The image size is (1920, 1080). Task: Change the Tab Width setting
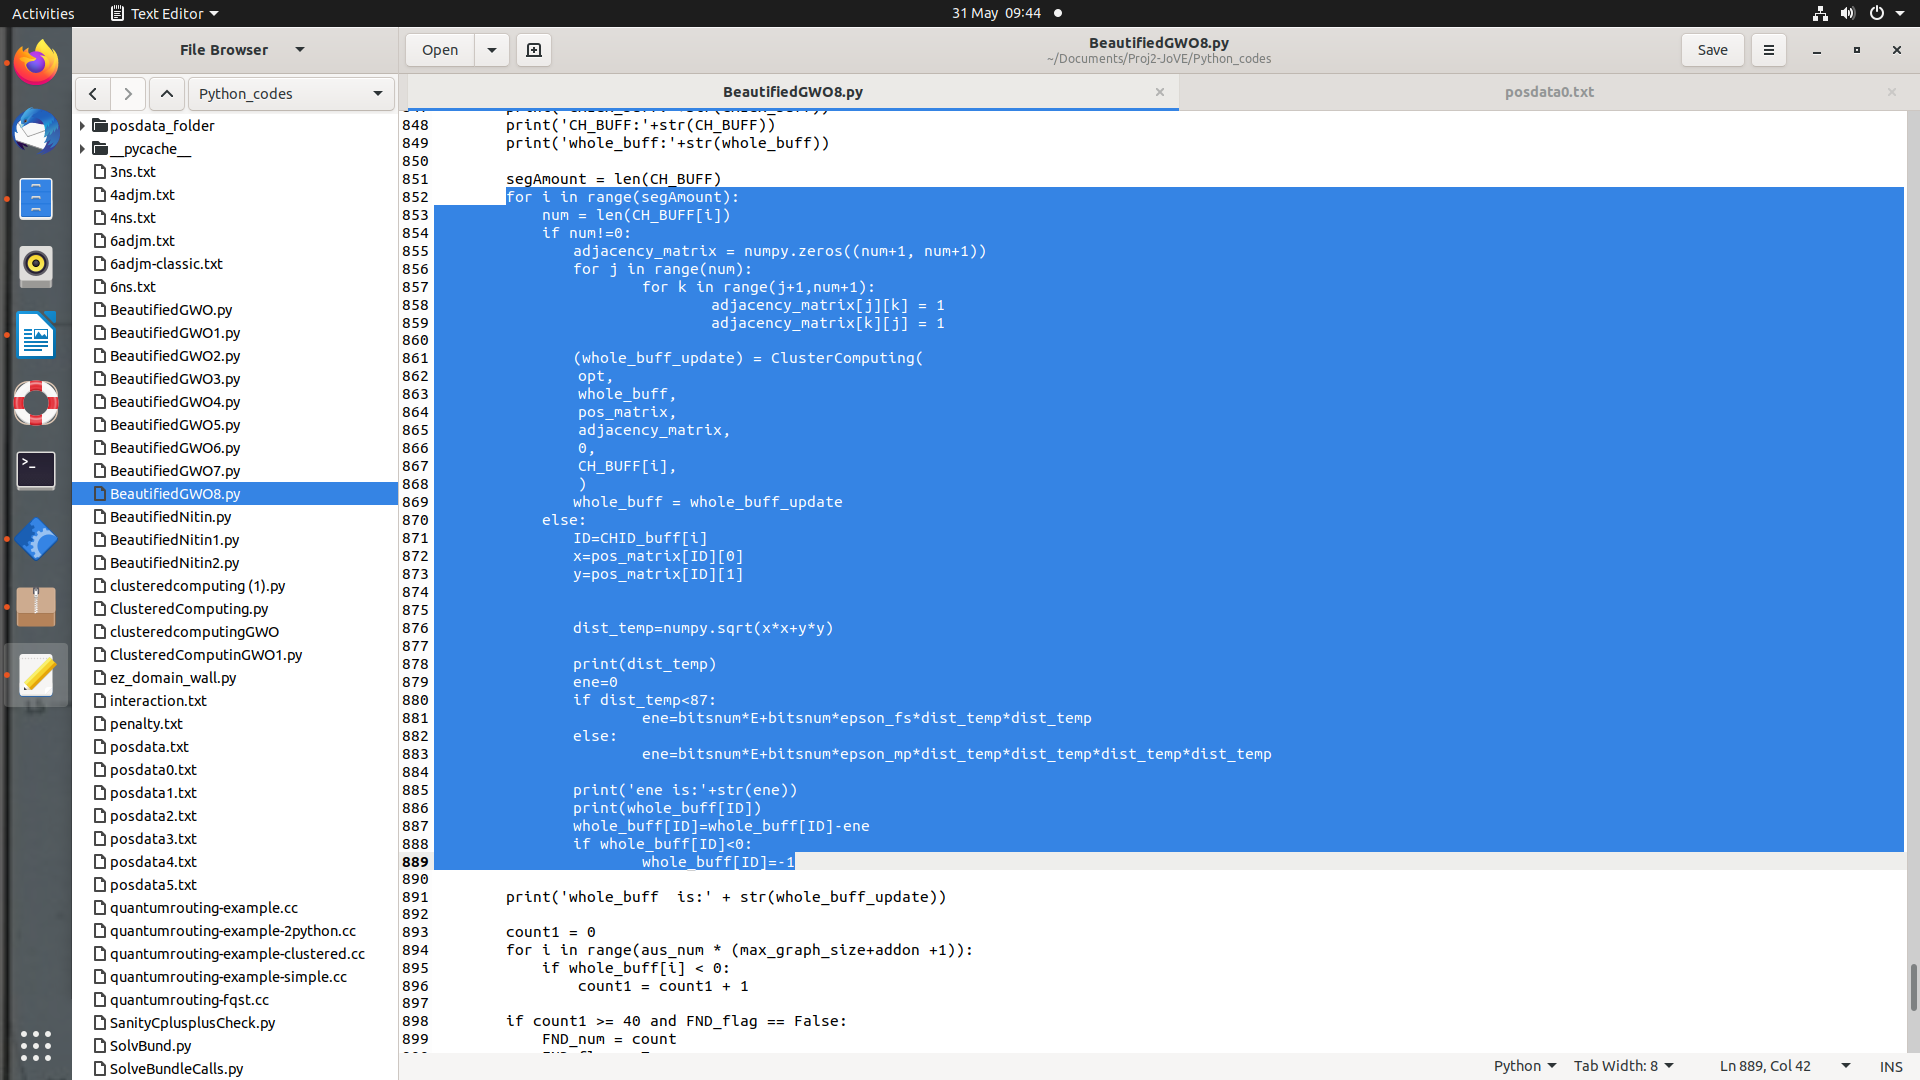(1624, 1066)
